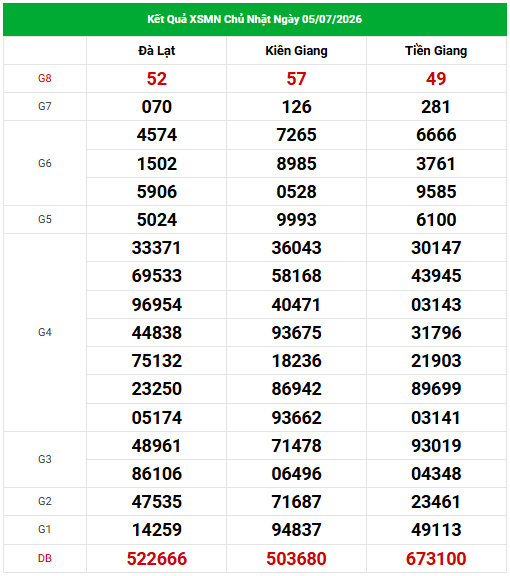Select Đà Lạt special prize number 522666
The height and width of the screenshot is (576, 510).
(x=157, y=559)
